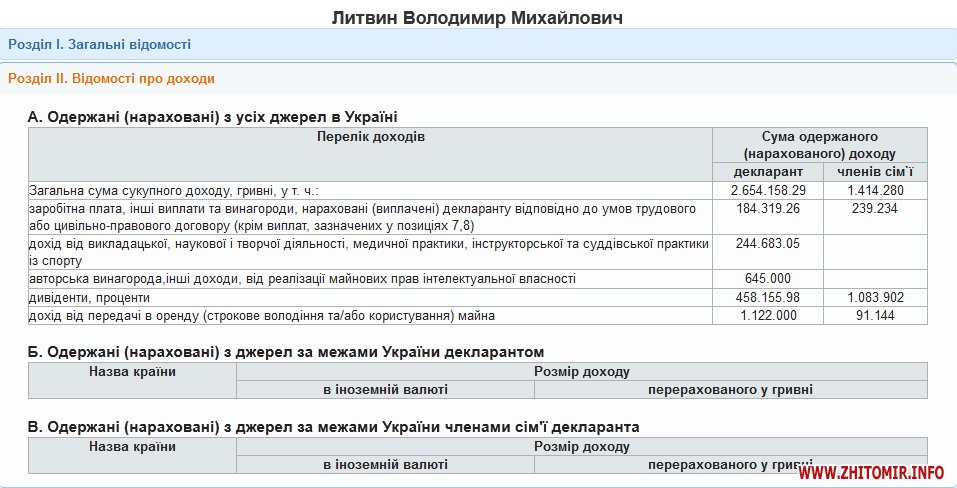This screenshot has height=488, width=957.
Task: Click the family salary value 239.234
Action: point(875,209)
